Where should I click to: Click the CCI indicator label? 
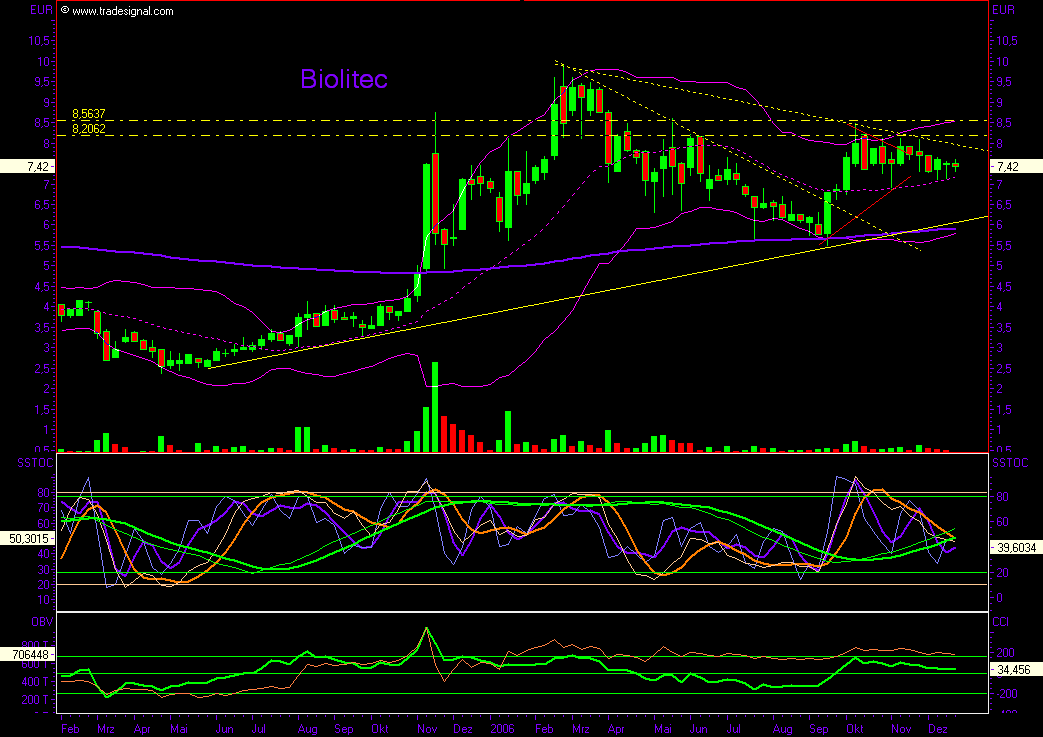pos(1000,622)
